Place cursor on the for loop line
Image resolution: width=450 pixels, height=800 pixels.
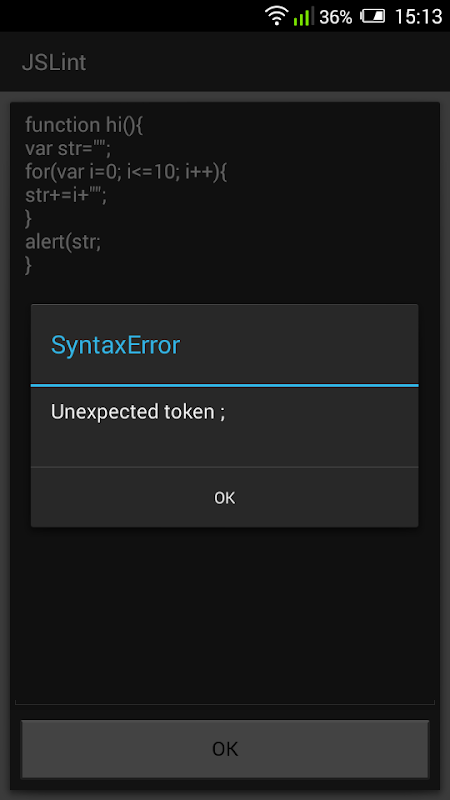126,172
